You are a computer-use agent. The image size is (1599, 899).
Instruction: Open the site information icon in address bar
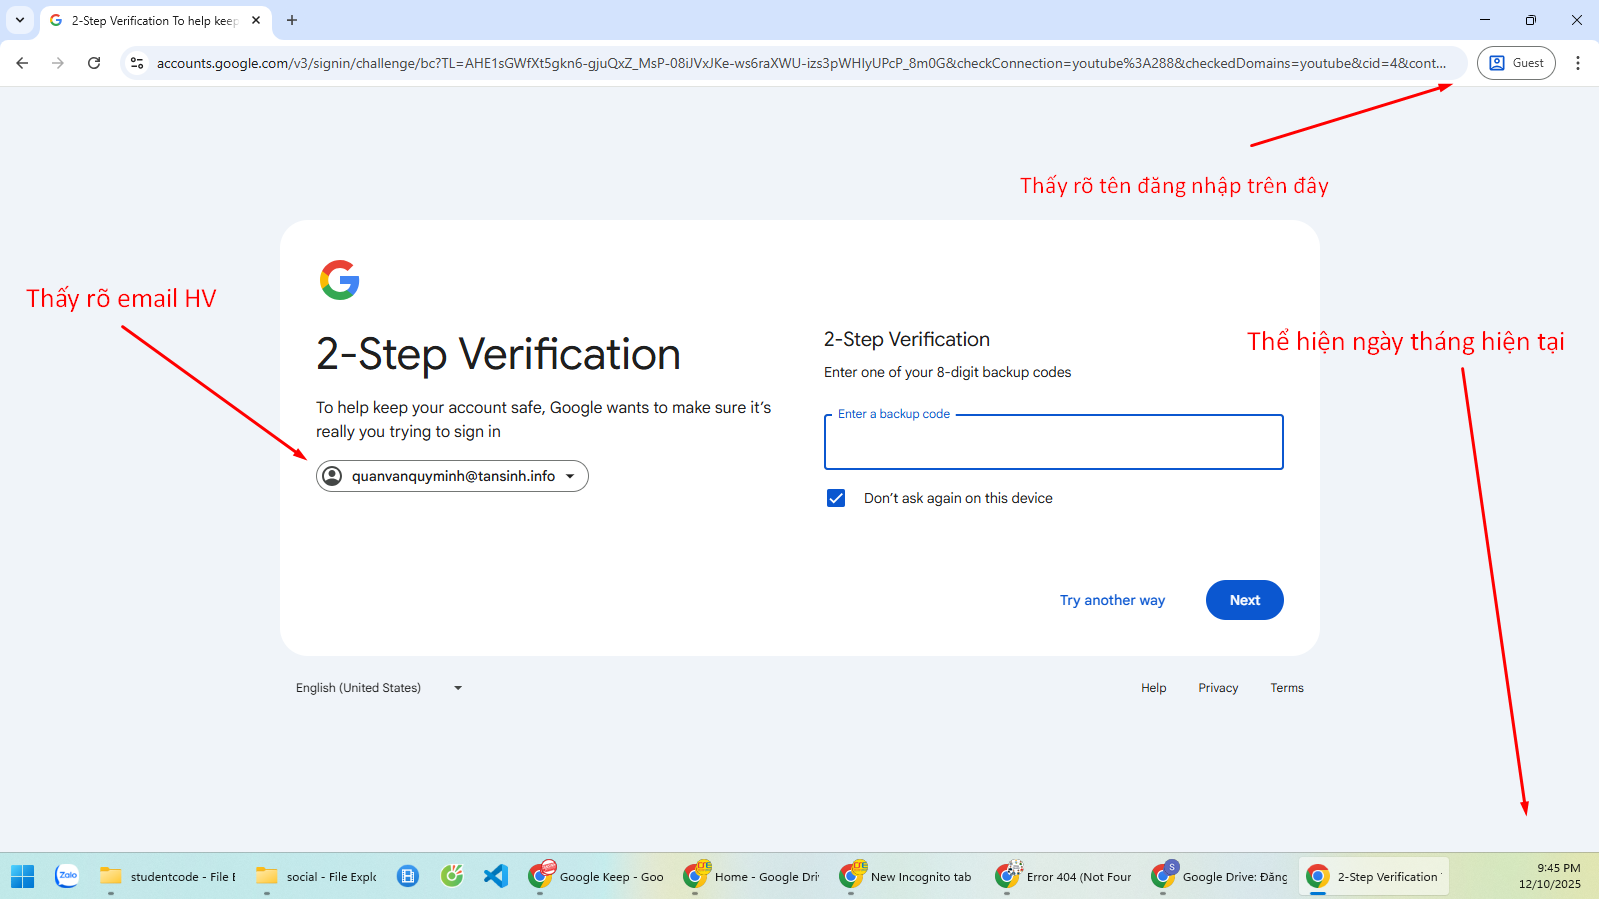click(x=137, y=63)
